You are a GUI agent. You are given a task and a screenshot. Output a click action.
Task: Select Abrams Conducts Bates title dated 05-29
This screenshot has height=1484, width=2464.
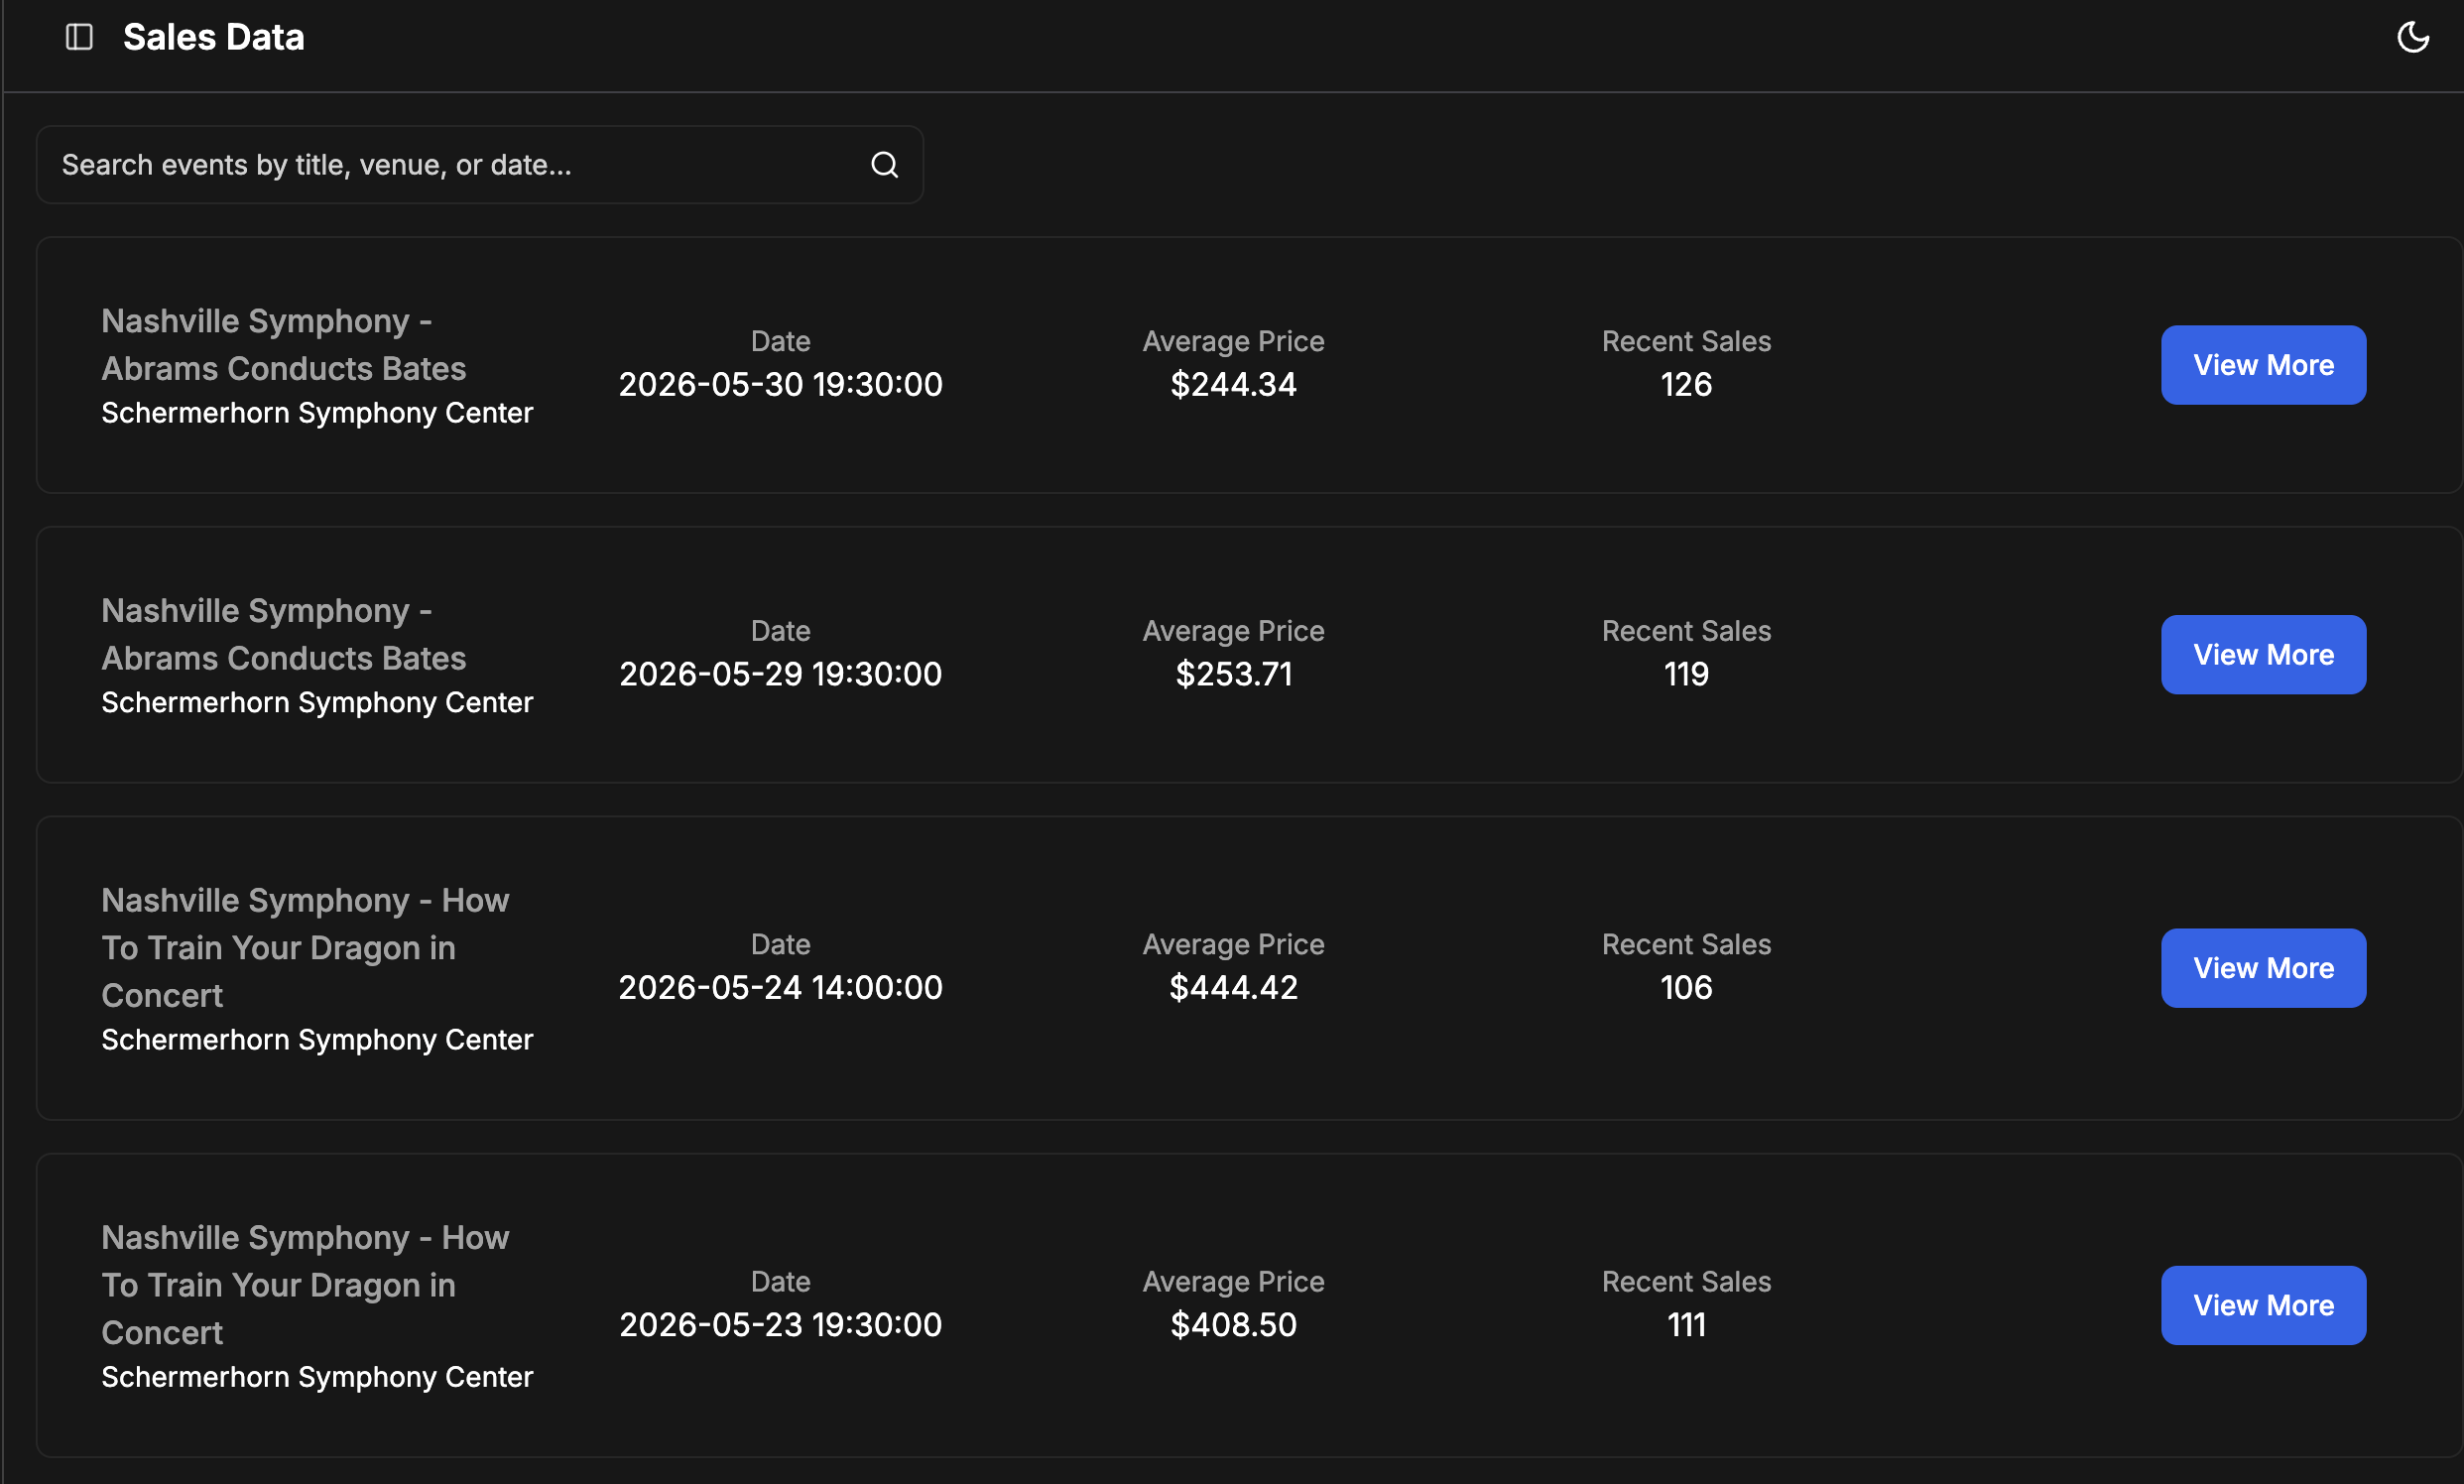point(284,635)
